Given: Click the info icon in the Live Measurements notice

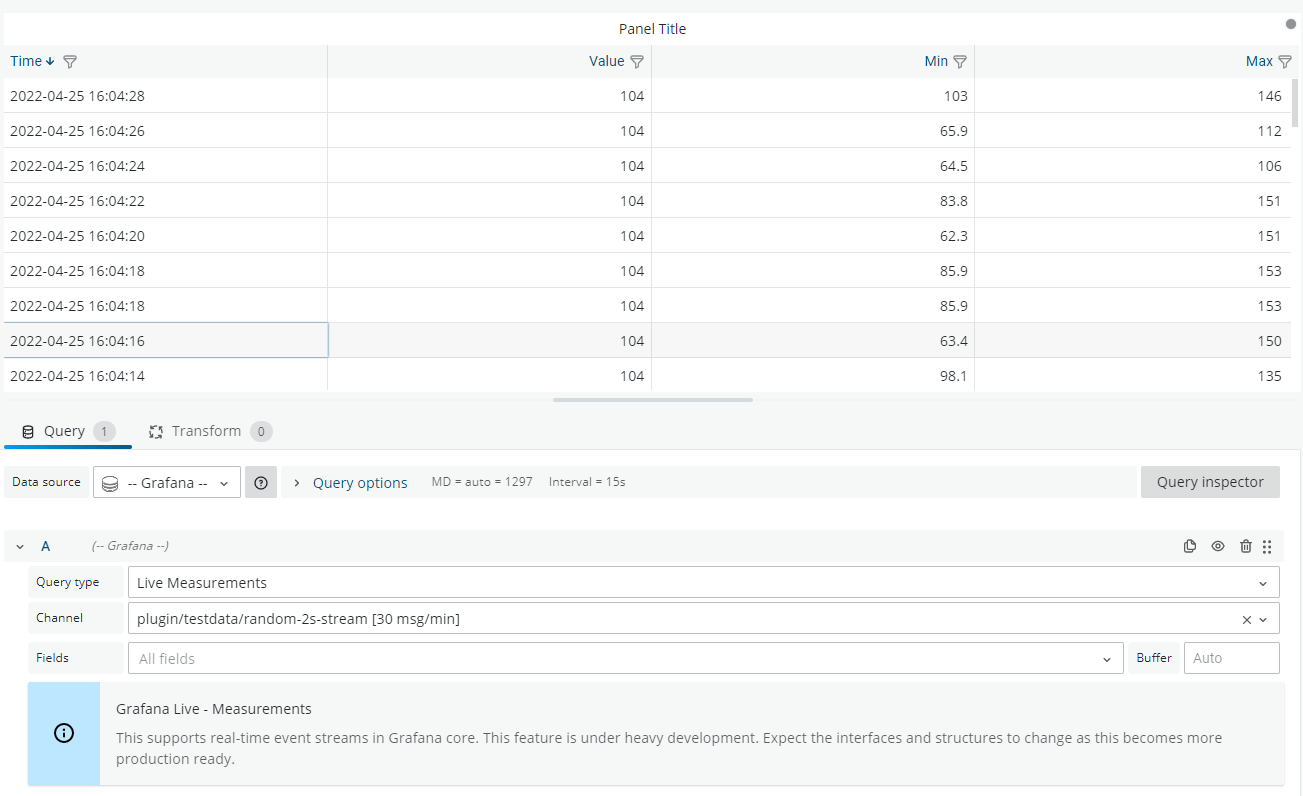Looking at the screenshot, I should 63,733.
